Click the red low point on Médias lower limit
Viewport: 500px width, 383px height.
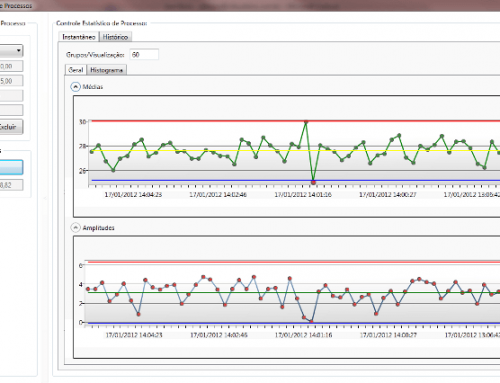tap(313, 182)
